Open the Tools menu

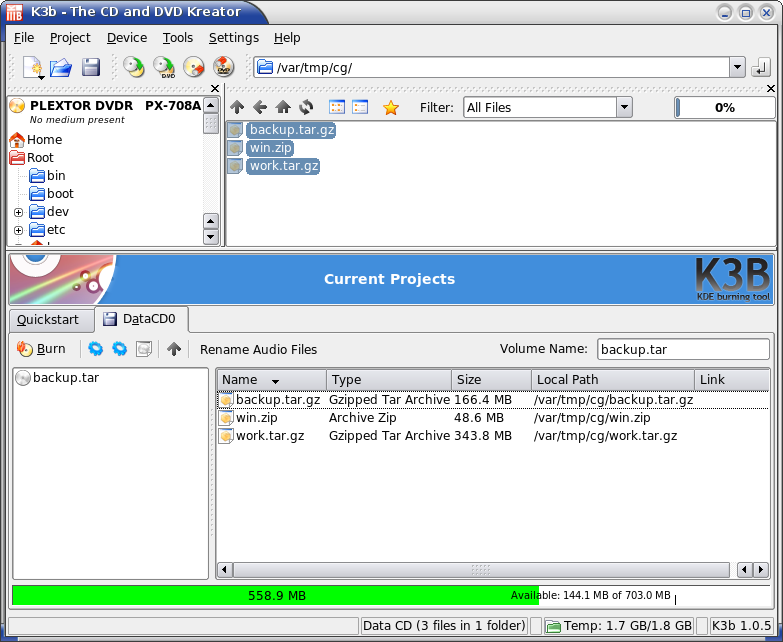coord(178,38)
